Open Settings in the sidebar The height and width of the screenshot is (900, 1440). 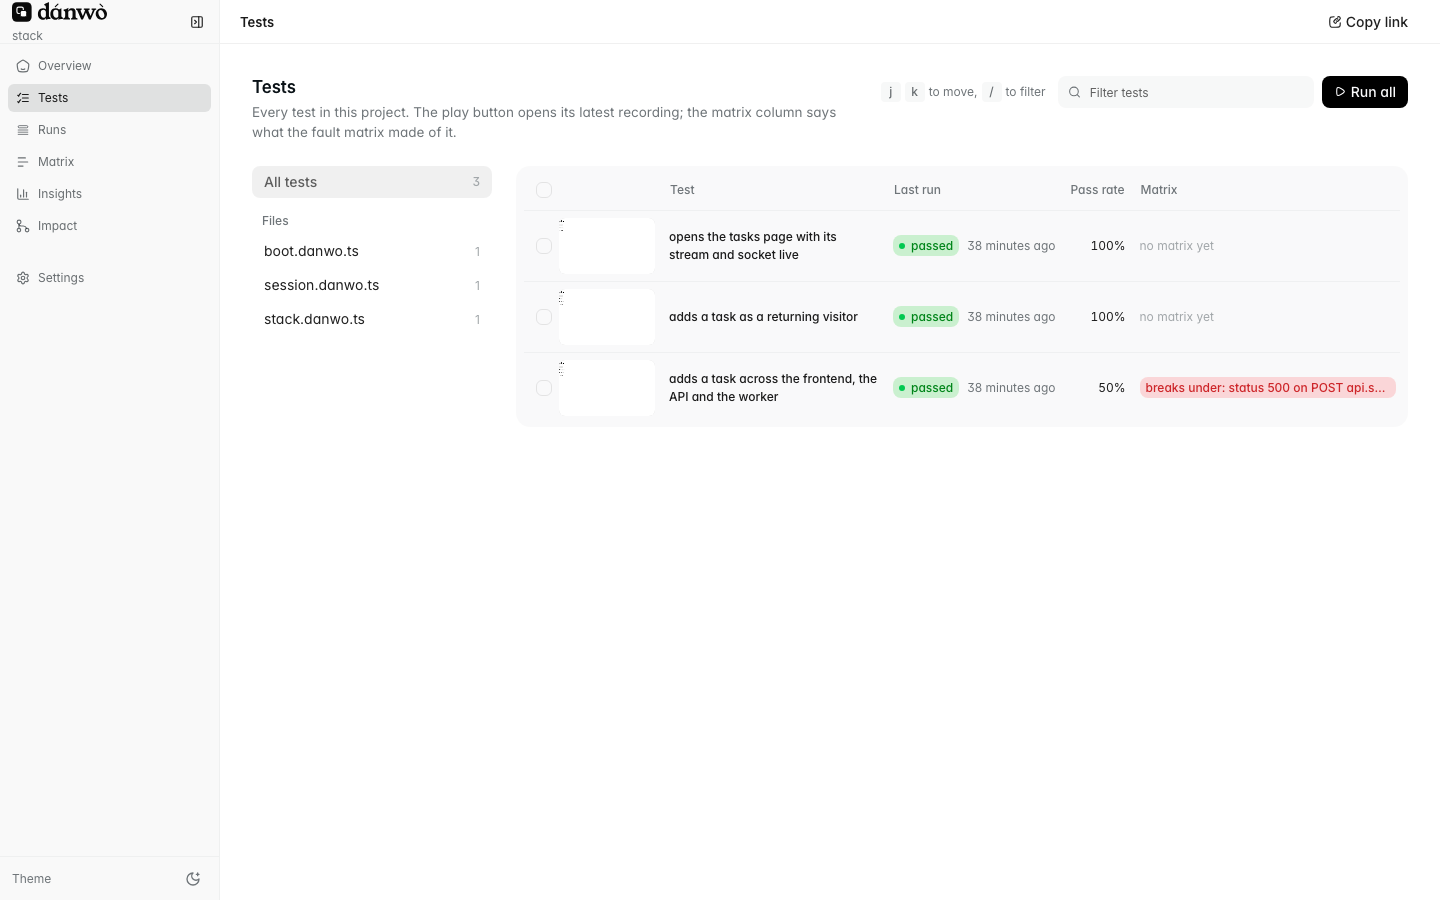point(109,278)
